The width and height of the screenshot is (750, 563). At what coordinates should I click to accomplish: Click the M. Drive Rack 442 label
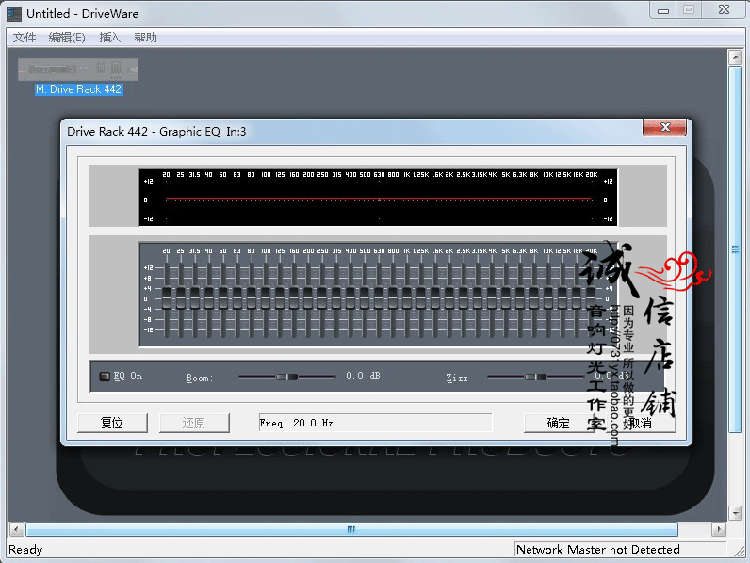pos(79,89)
